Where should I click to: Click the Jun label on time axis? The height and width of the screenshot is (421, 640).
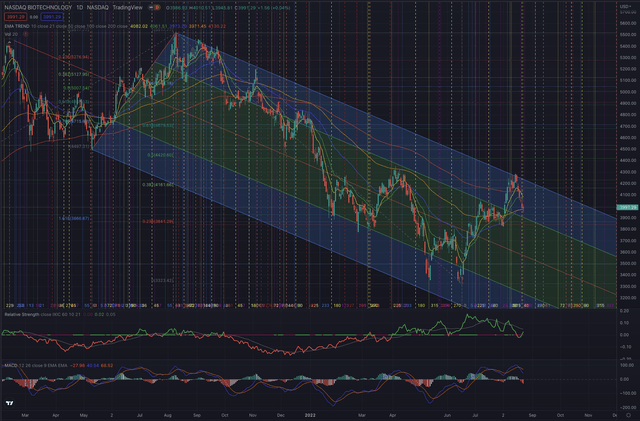(x=447, y=415)
